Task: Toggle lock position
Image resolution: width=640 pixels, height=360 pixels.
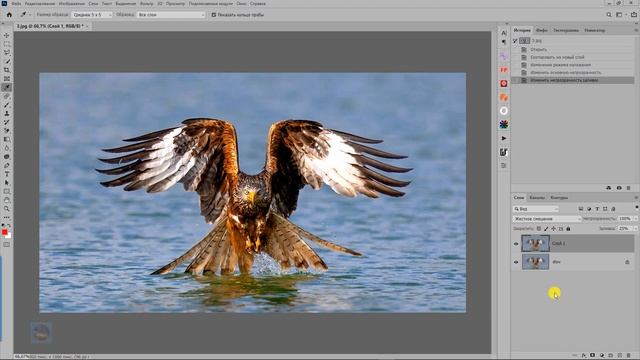Action: pos(553,229)
